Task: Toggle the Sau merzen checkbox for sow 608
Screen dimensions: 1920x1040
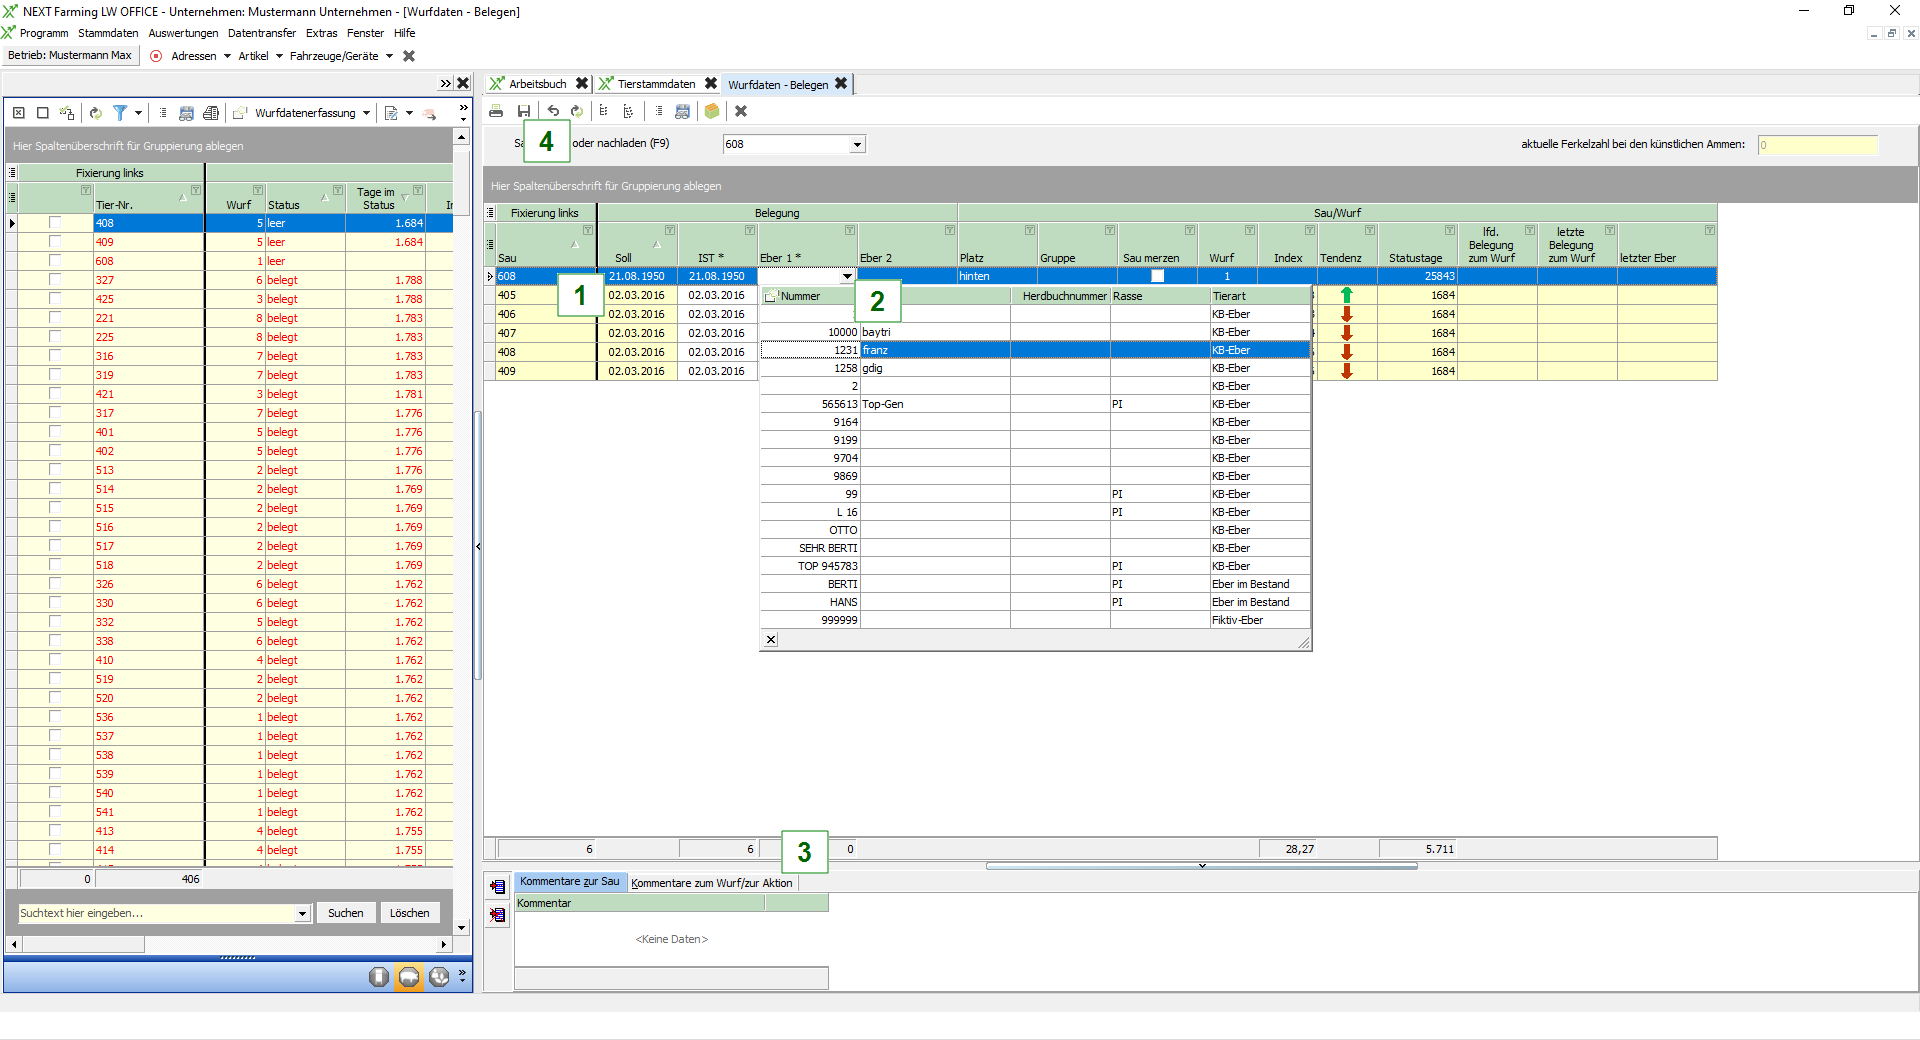Action: (1157, 276)
